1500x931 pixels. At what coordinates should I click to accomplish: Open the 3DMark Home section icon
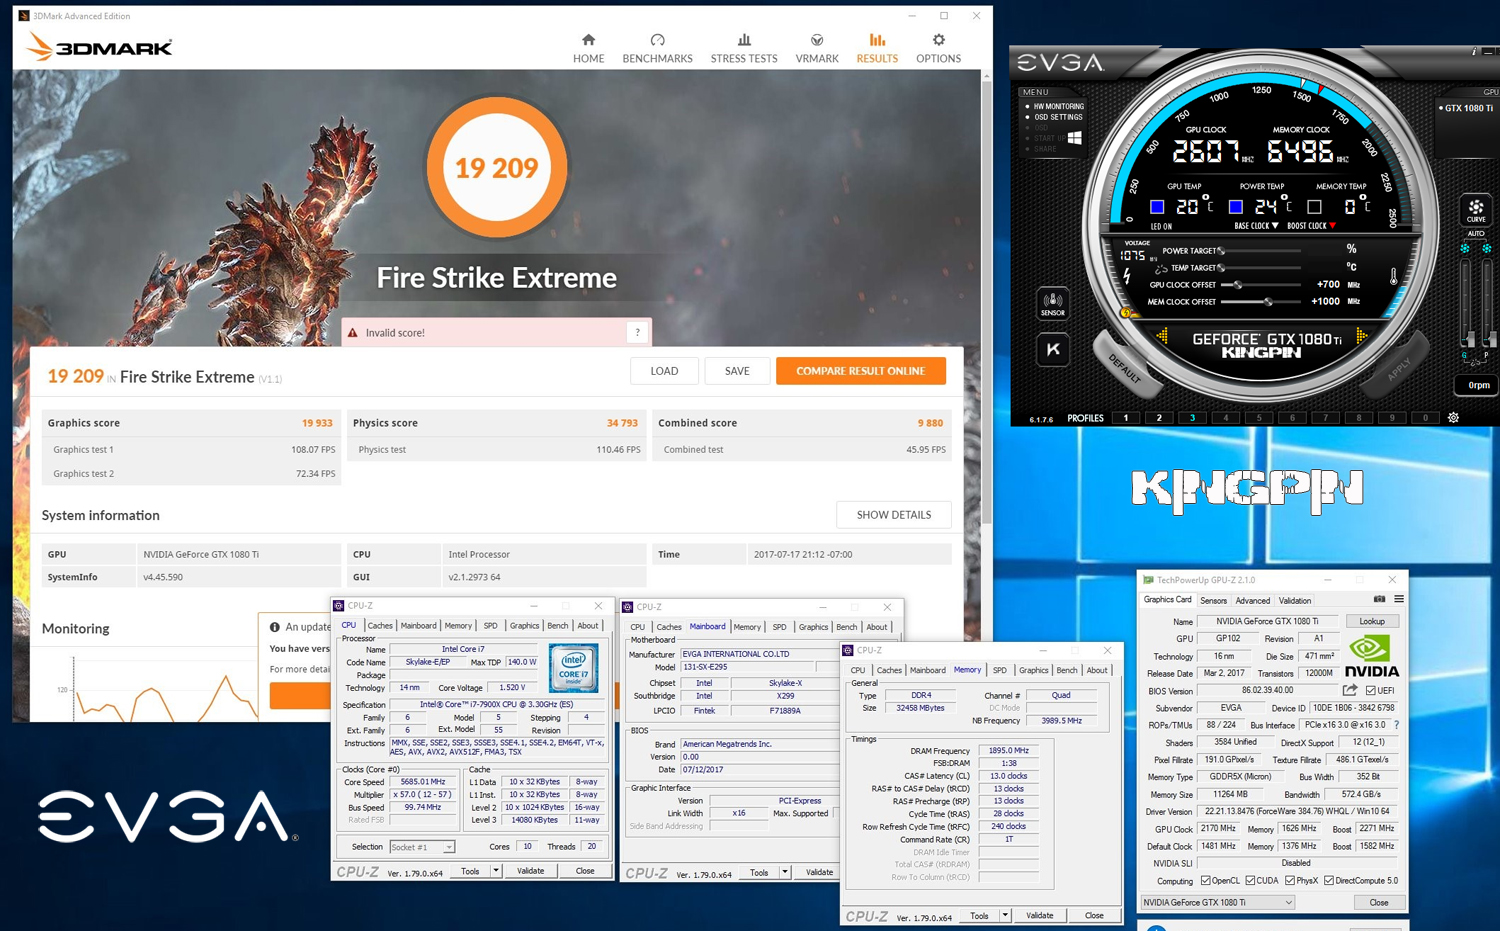point(588,40)
